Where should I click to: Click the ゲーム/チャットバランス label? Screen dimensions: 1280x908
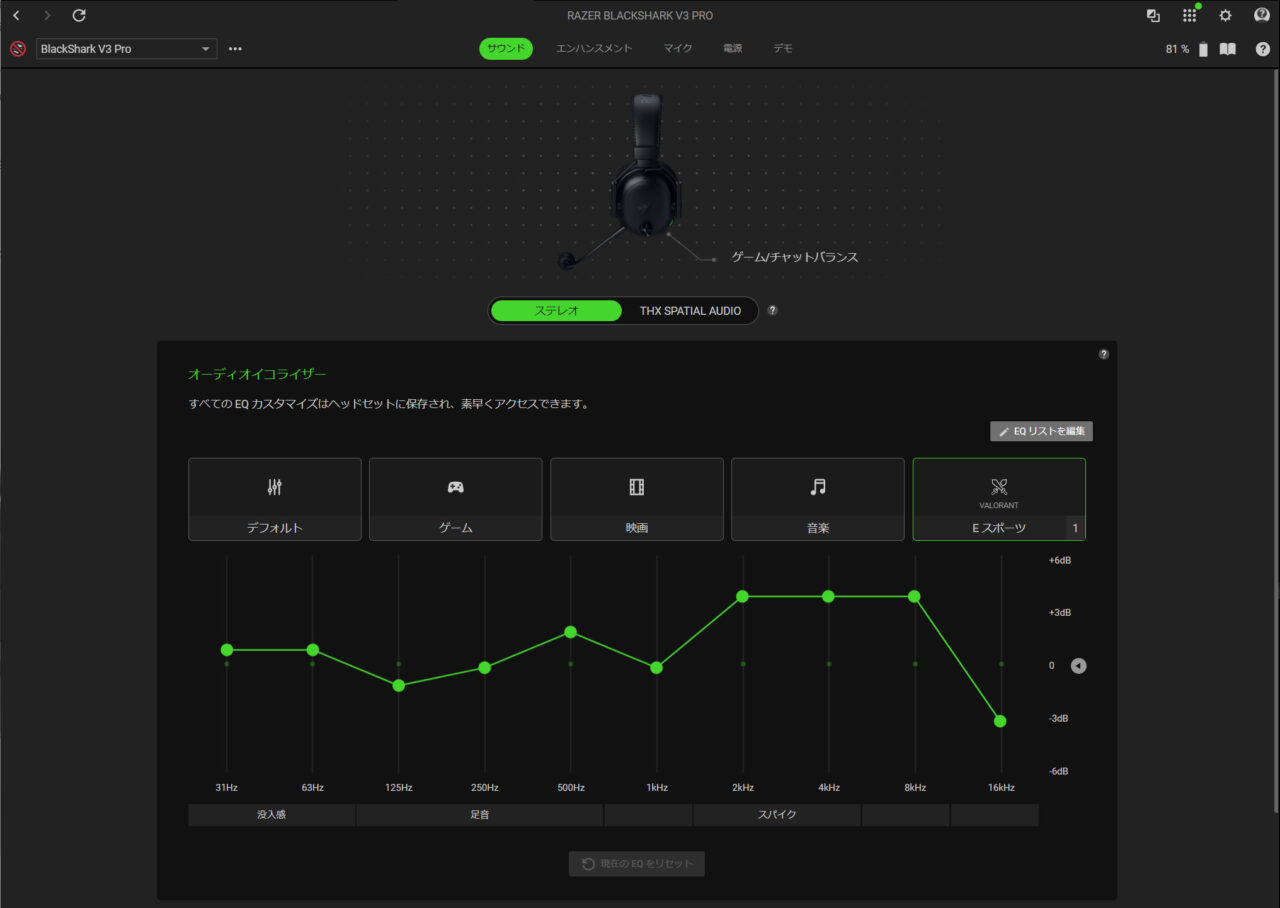[795, 258]
